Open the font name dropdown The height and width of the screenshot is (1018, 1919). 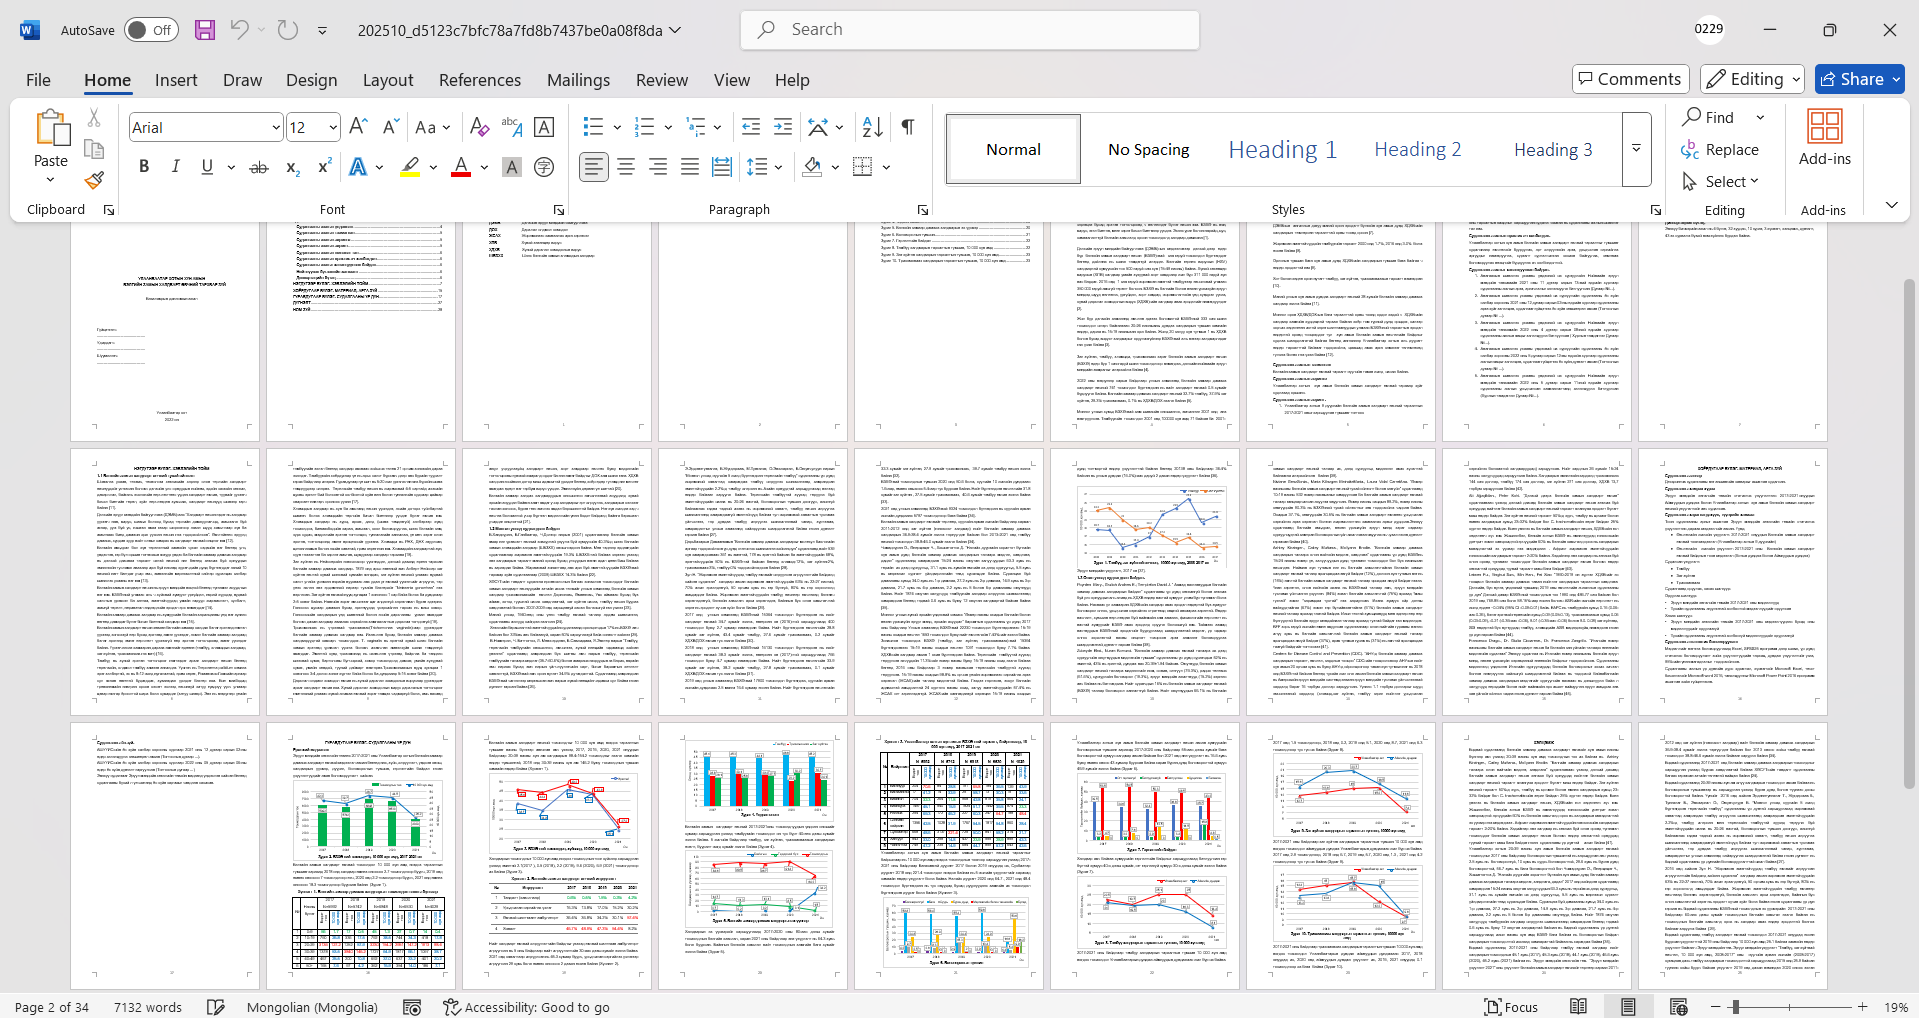(276, 127)
